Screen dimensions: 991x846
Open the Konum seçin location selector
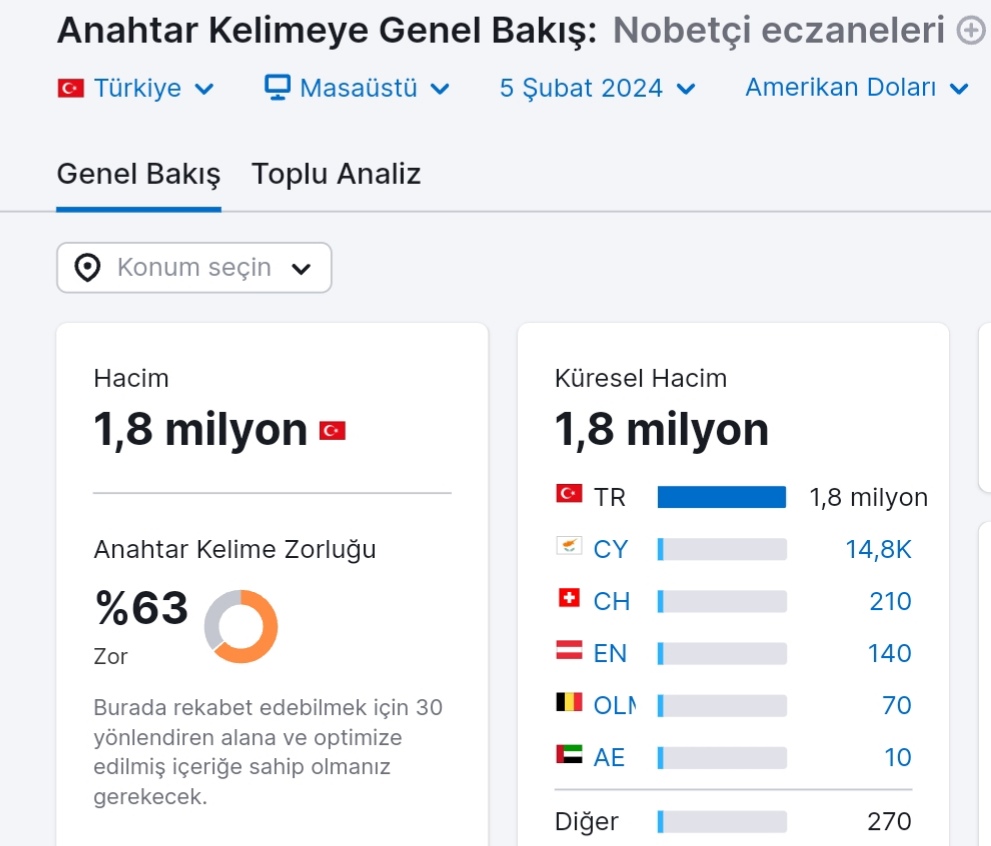[x=194, y=267]
